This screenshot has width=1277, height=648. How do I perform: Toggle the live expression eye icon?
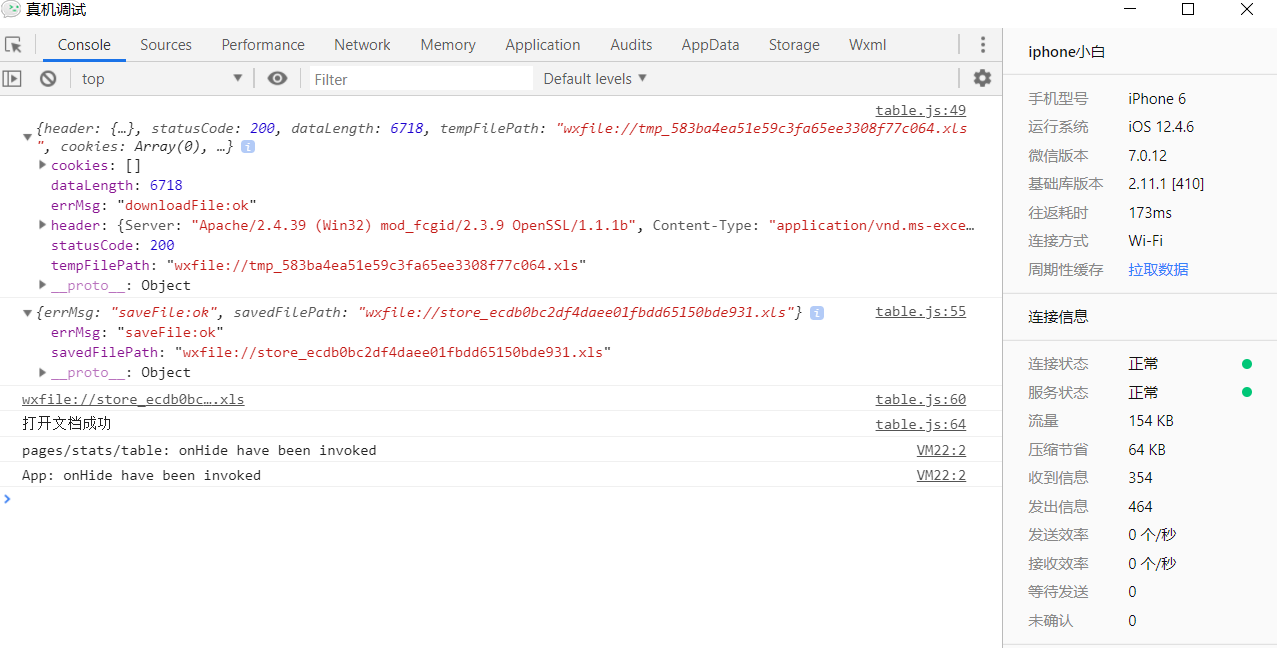point(278,79)
